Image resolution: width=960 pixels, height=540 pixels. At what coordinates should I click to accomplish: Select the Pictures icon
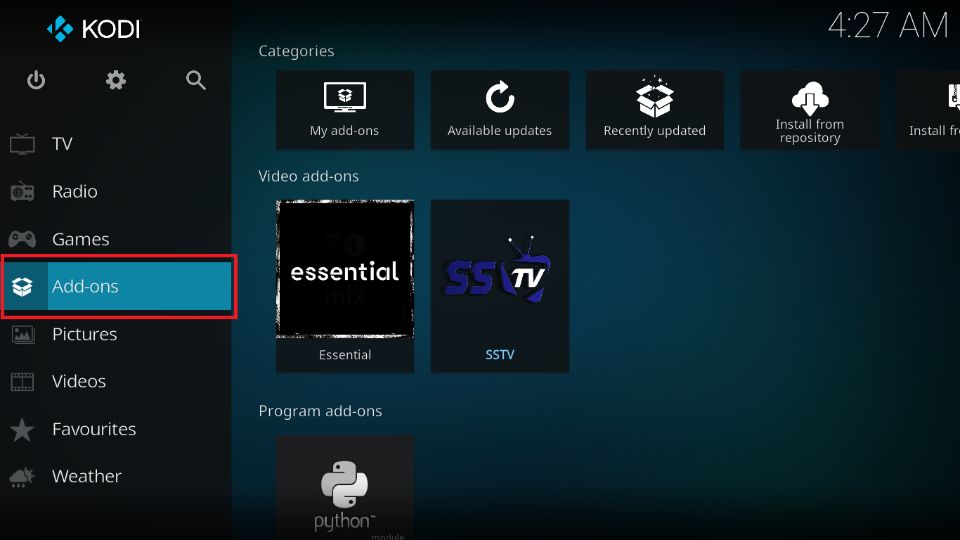22,334
